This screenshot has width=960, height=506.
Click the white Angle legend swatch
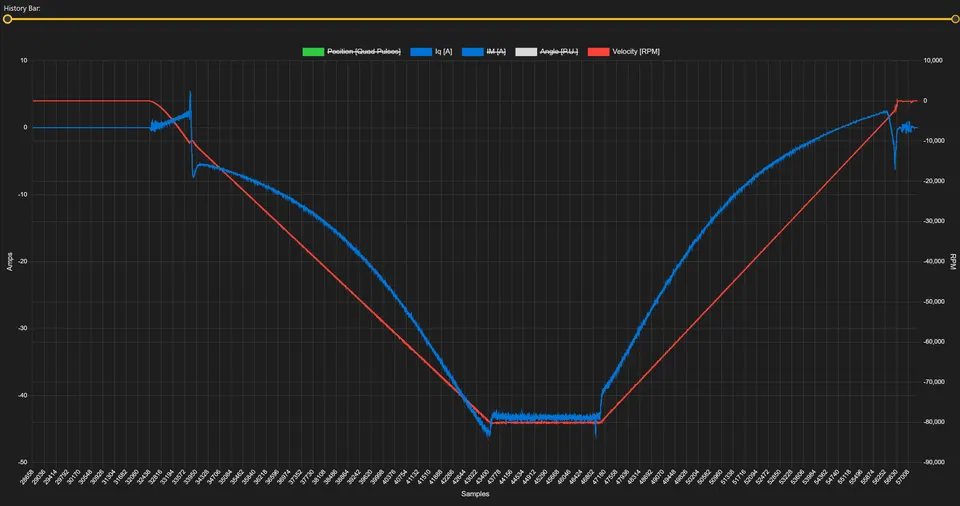click(x=526, y=51)
